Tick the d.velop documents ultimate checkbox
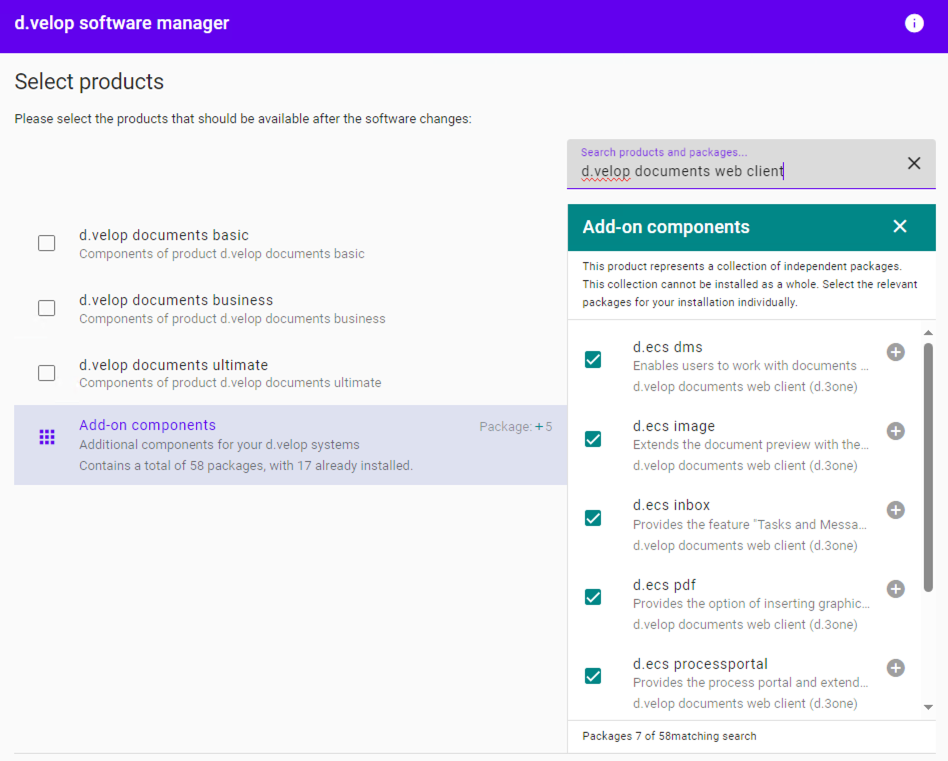The image size is (948, 761). click(x=47, y=373)
